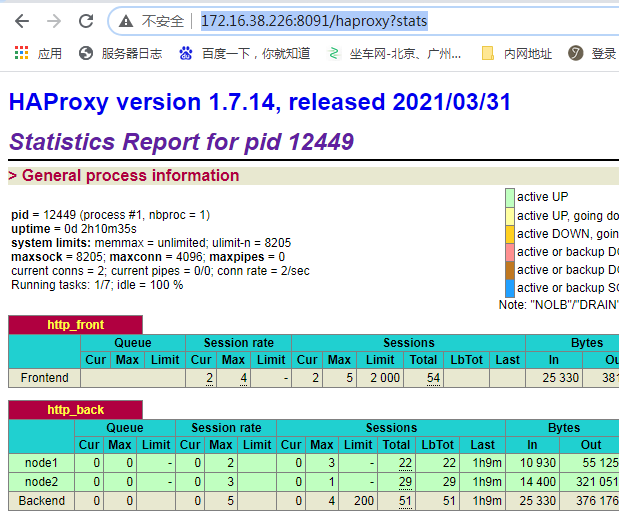619x511 pixels.
Task: Click the 坐车网 green favicon
Action: (x=334, y=53)
